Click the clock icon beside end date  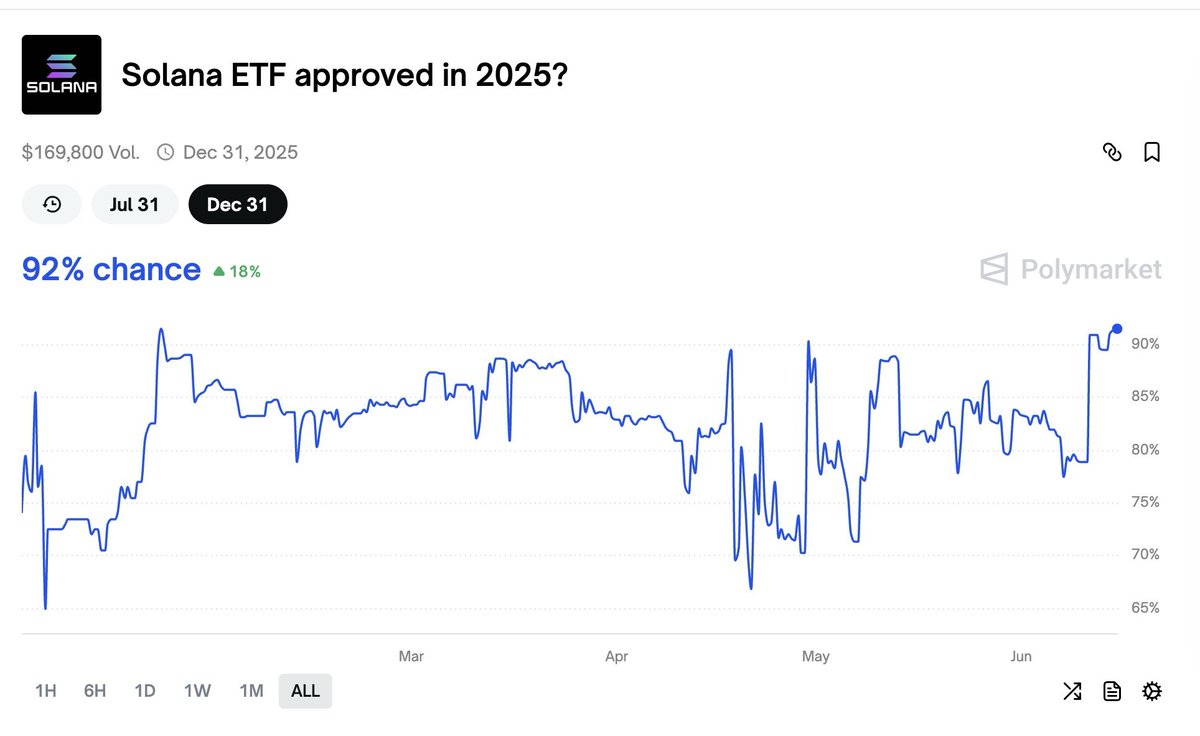tap(165, 152)
